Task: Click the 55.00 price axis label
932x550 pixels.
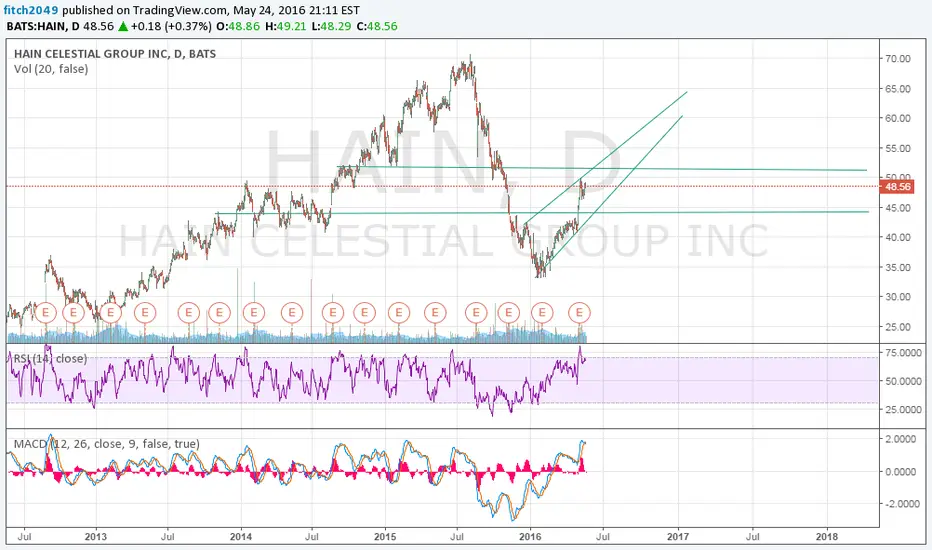Action: coord(898,149)
